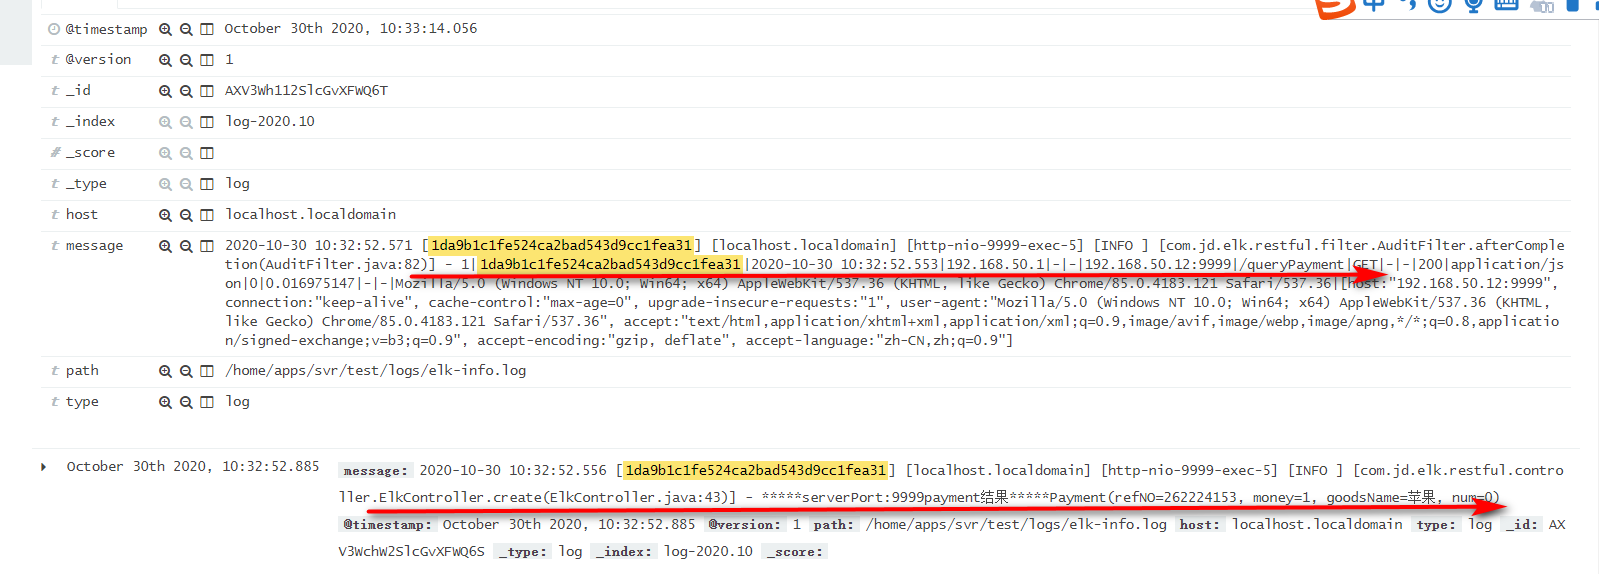Click the @timestamp clock field-type icon
The height and width of the screenshot is (574, 1599).
coord(54,29)
